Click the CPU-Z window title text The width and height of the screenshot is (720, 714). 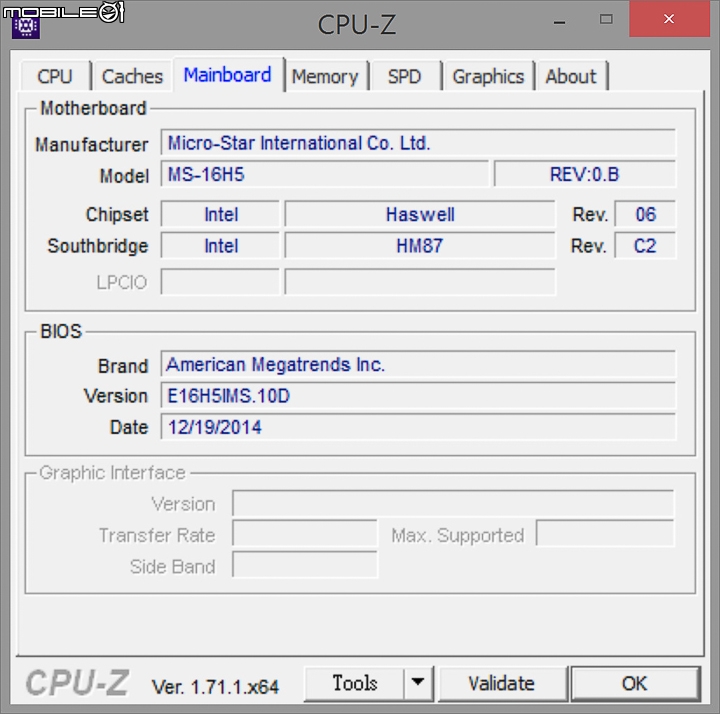point(356,24)
